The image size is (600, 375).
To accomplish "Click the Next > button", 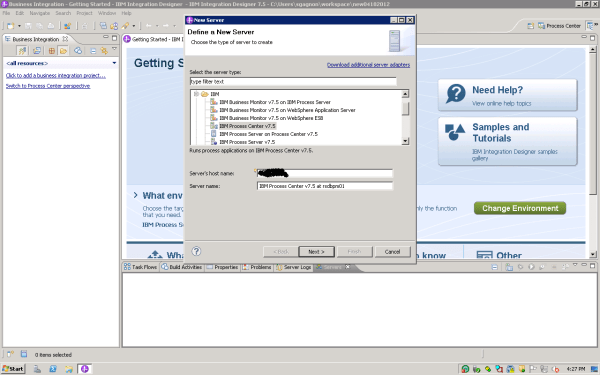I will 316,252.
